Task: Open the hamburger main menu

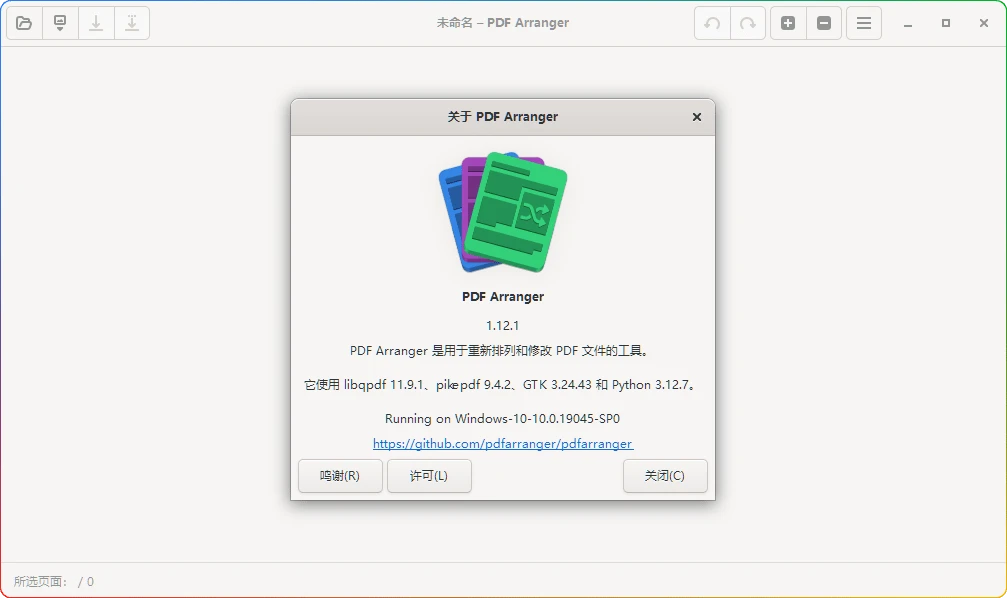Action: 863,22
